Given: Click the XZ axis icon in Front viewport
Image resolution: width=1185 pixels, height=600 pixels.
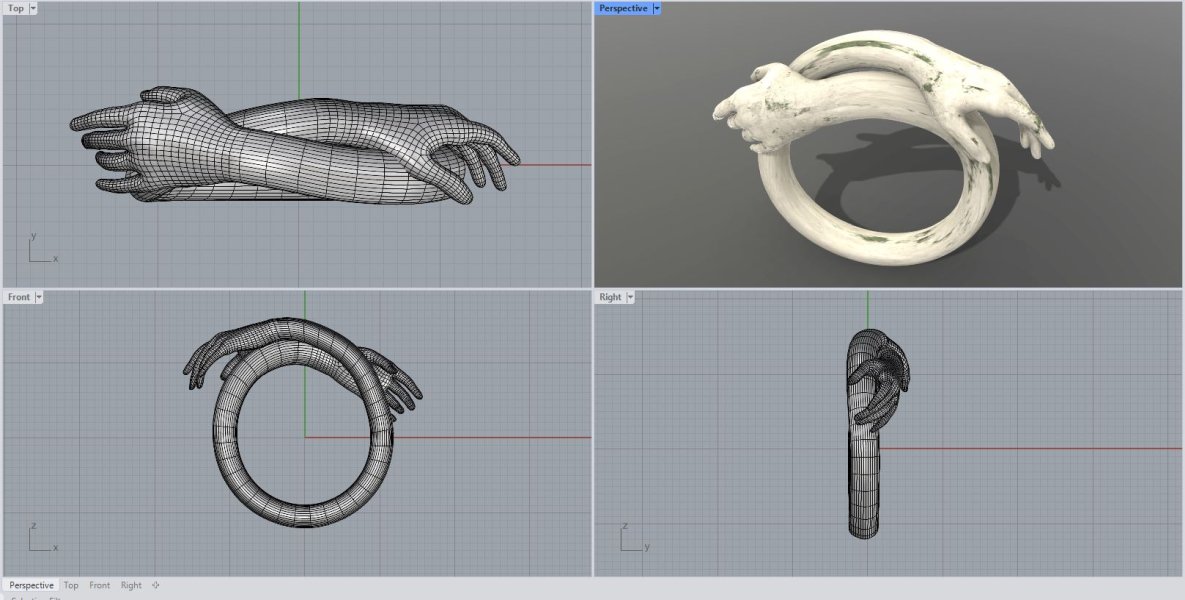Looking at the screenshot, I should coord(40,539).
